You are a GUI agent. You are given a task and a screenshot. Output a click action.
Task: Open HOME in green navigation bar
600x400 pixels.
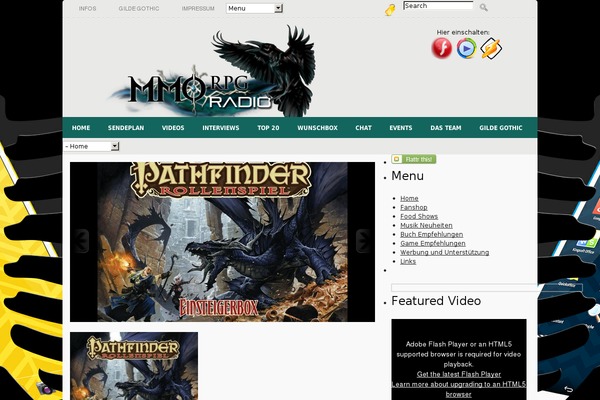[81, 128]
